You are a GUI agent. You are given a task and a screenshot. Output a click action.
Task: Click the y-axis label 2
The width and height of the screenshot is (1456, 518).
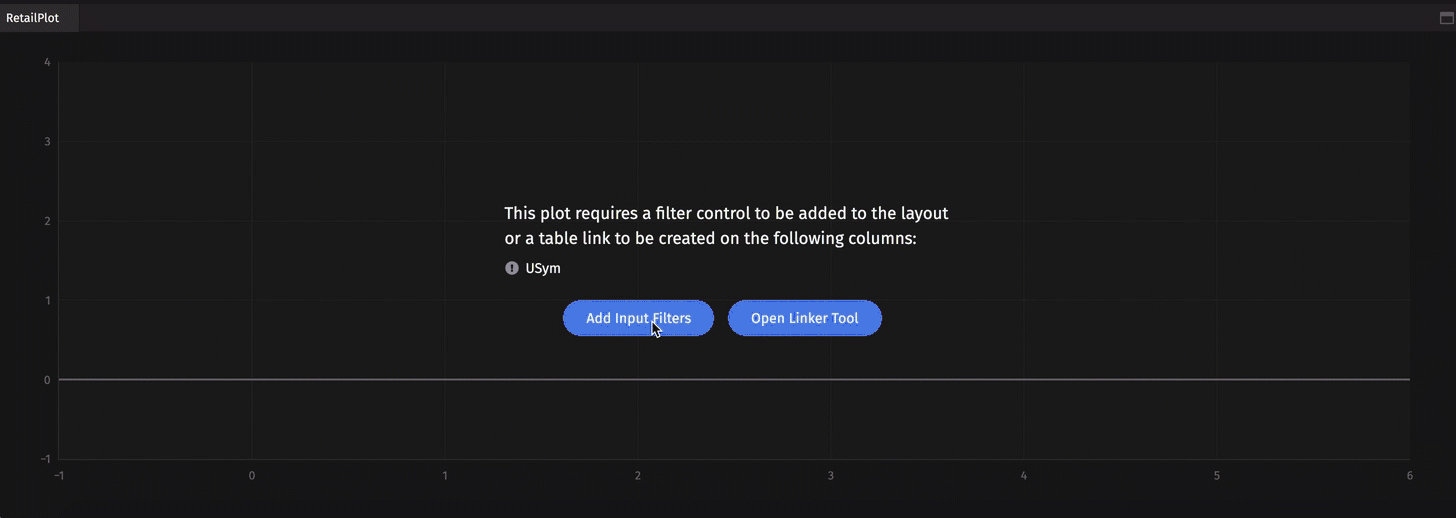click(48, 221)
